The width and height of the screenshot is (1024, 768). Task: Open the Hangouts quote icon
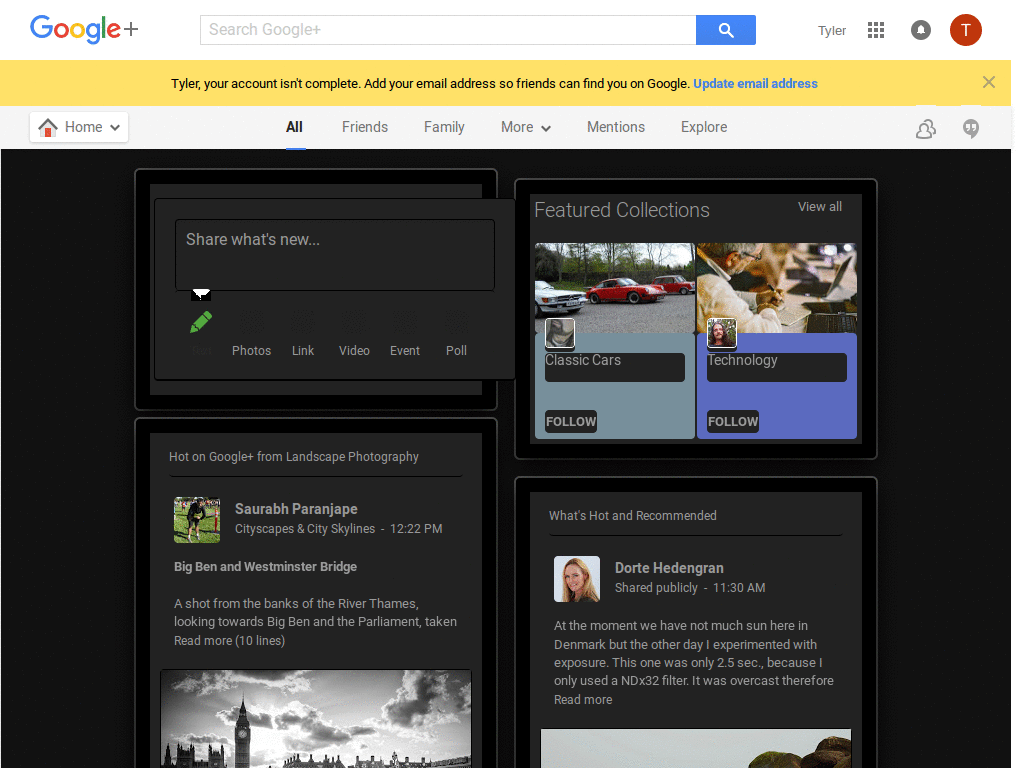pos(971,129)
